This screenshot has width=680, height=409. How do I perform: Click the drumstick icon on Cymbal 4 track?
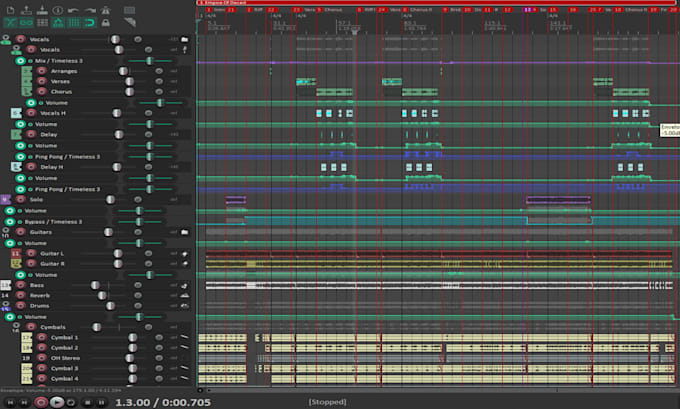click(x=185, y=378)
